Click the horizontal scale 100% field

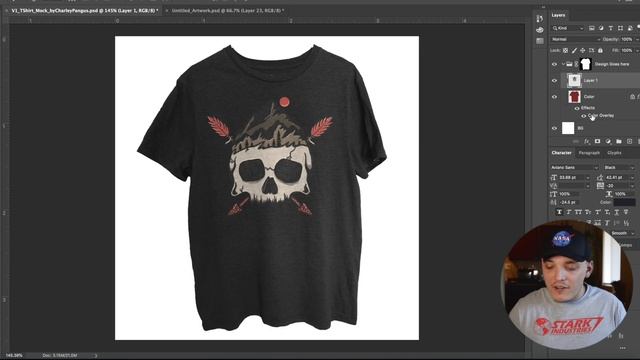(624, 194)
